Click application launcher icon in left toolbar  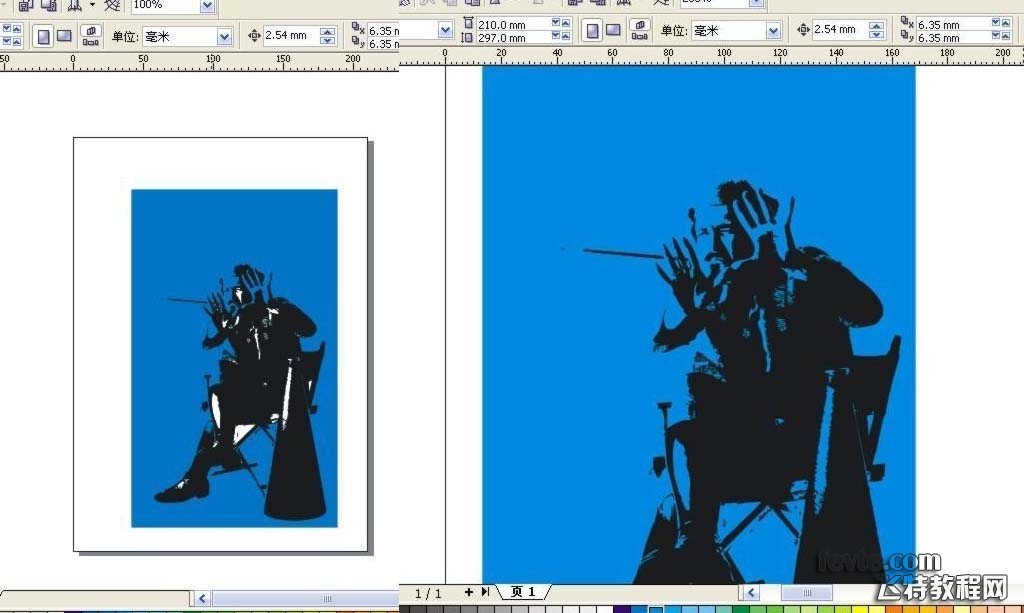point(75,5)
